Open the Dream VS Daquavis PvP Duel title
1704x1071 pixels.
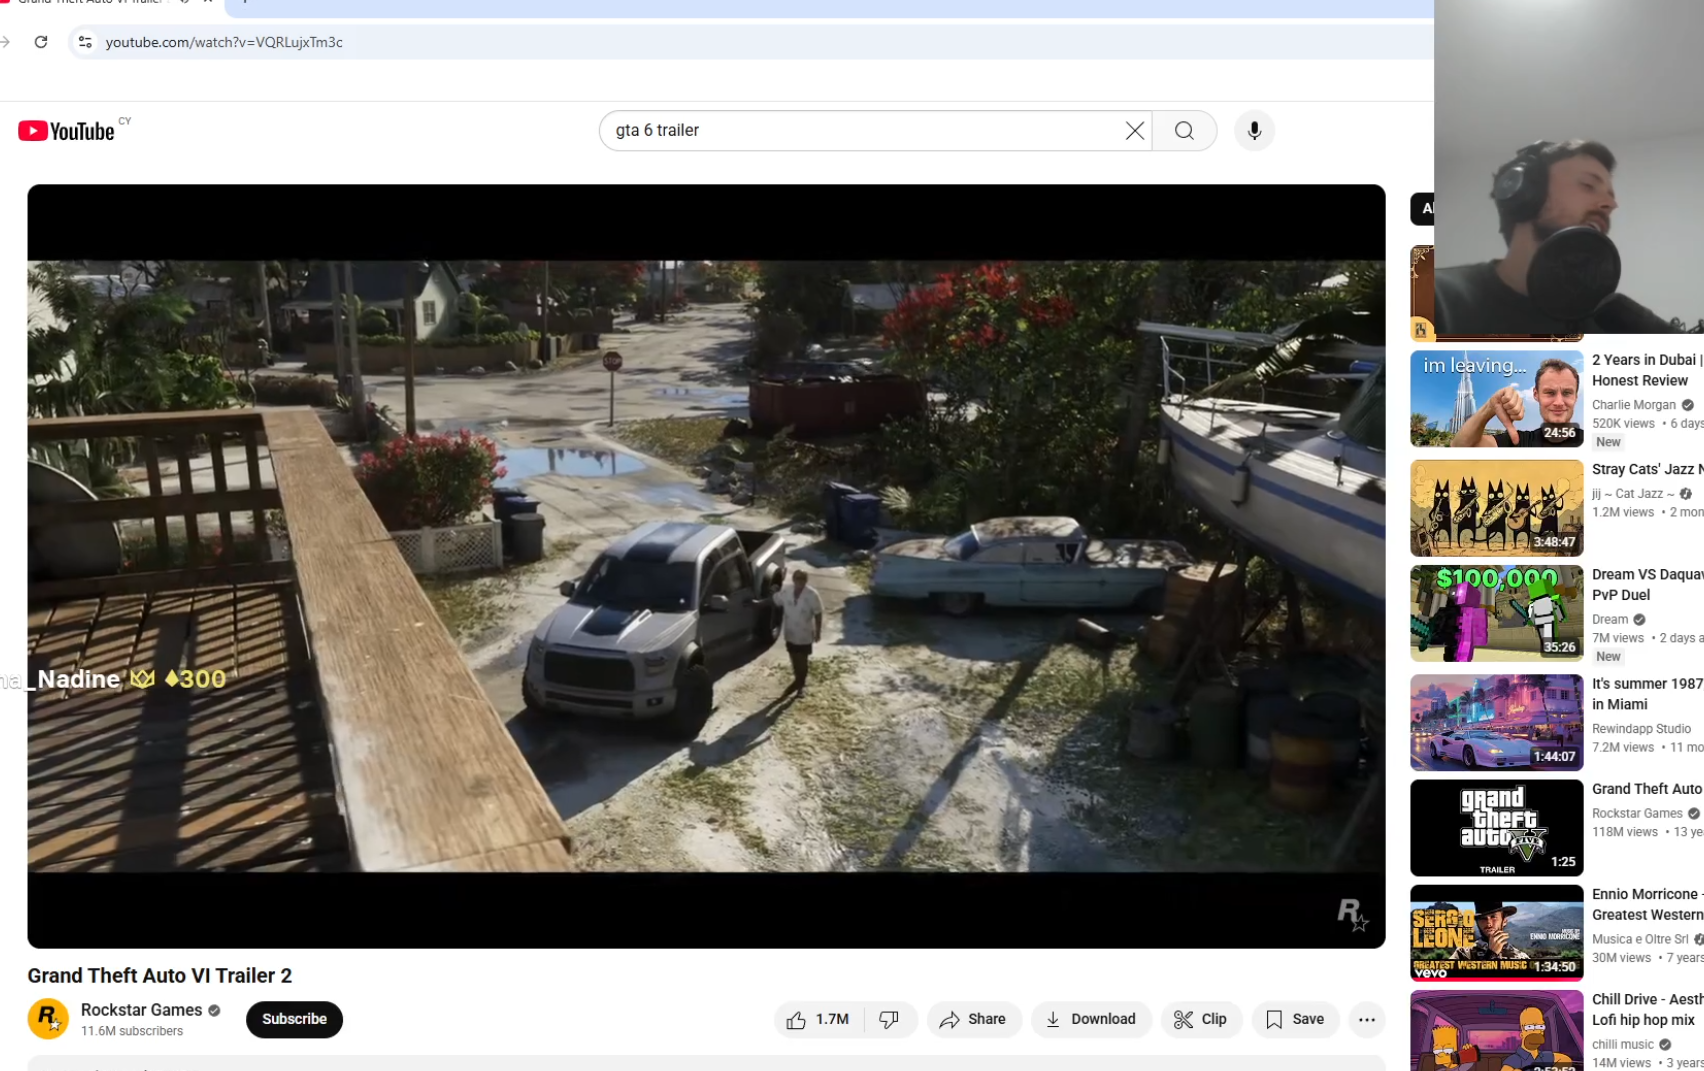click(1647, 585)
